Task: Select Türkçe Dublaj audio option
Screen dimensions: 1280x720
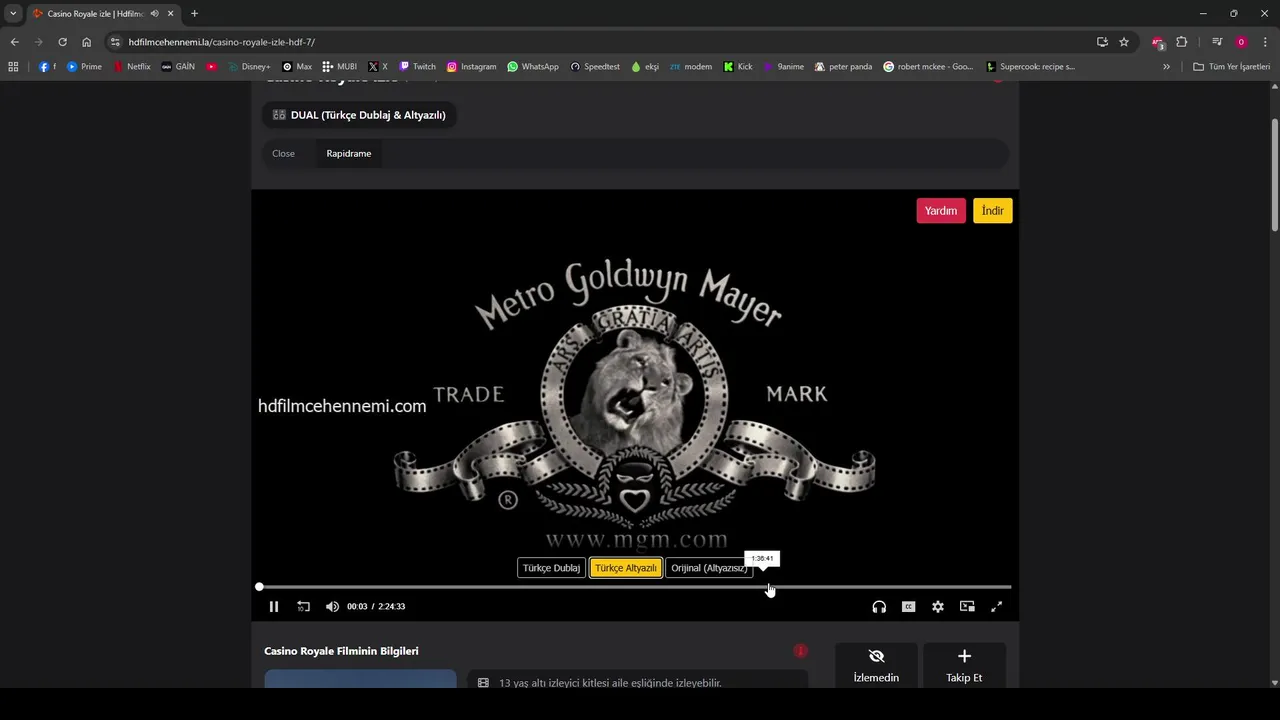Action: (551, 568)
